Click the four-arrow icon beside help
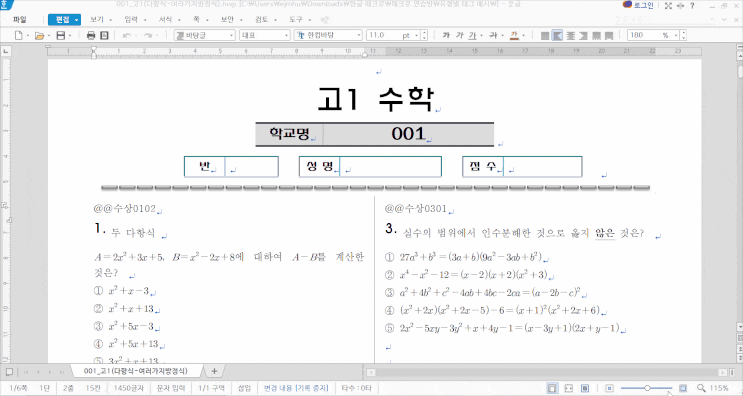 (680, 6)
